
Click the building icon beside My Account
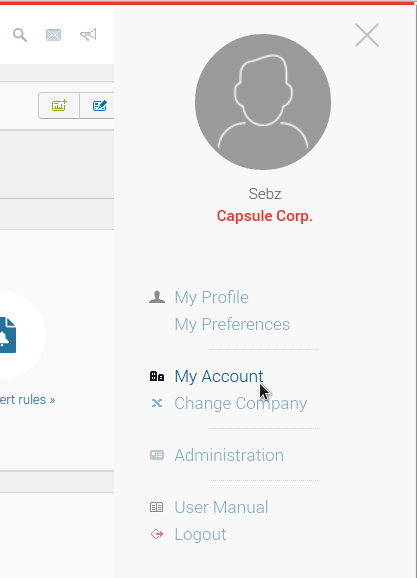157,376
